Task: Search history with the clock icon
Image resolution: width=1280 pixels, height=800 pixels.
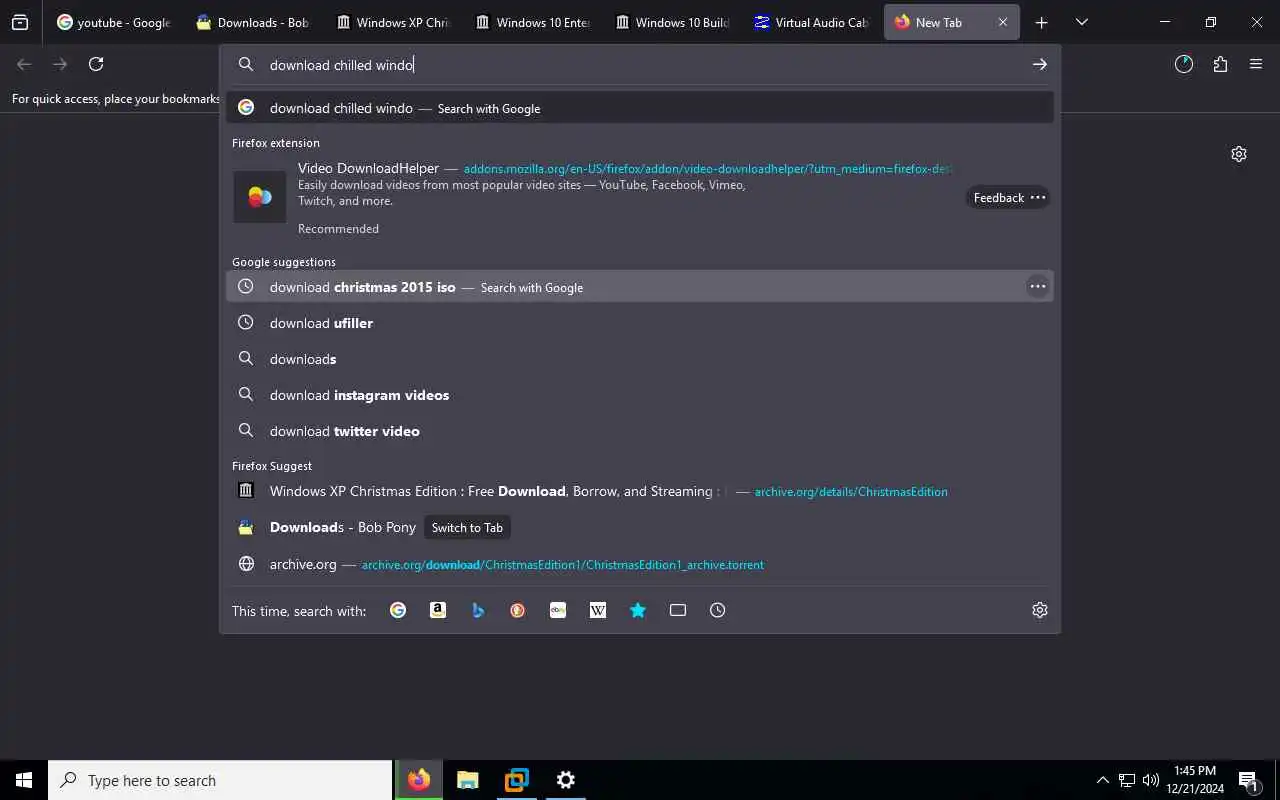Action: tap(718, 610)
